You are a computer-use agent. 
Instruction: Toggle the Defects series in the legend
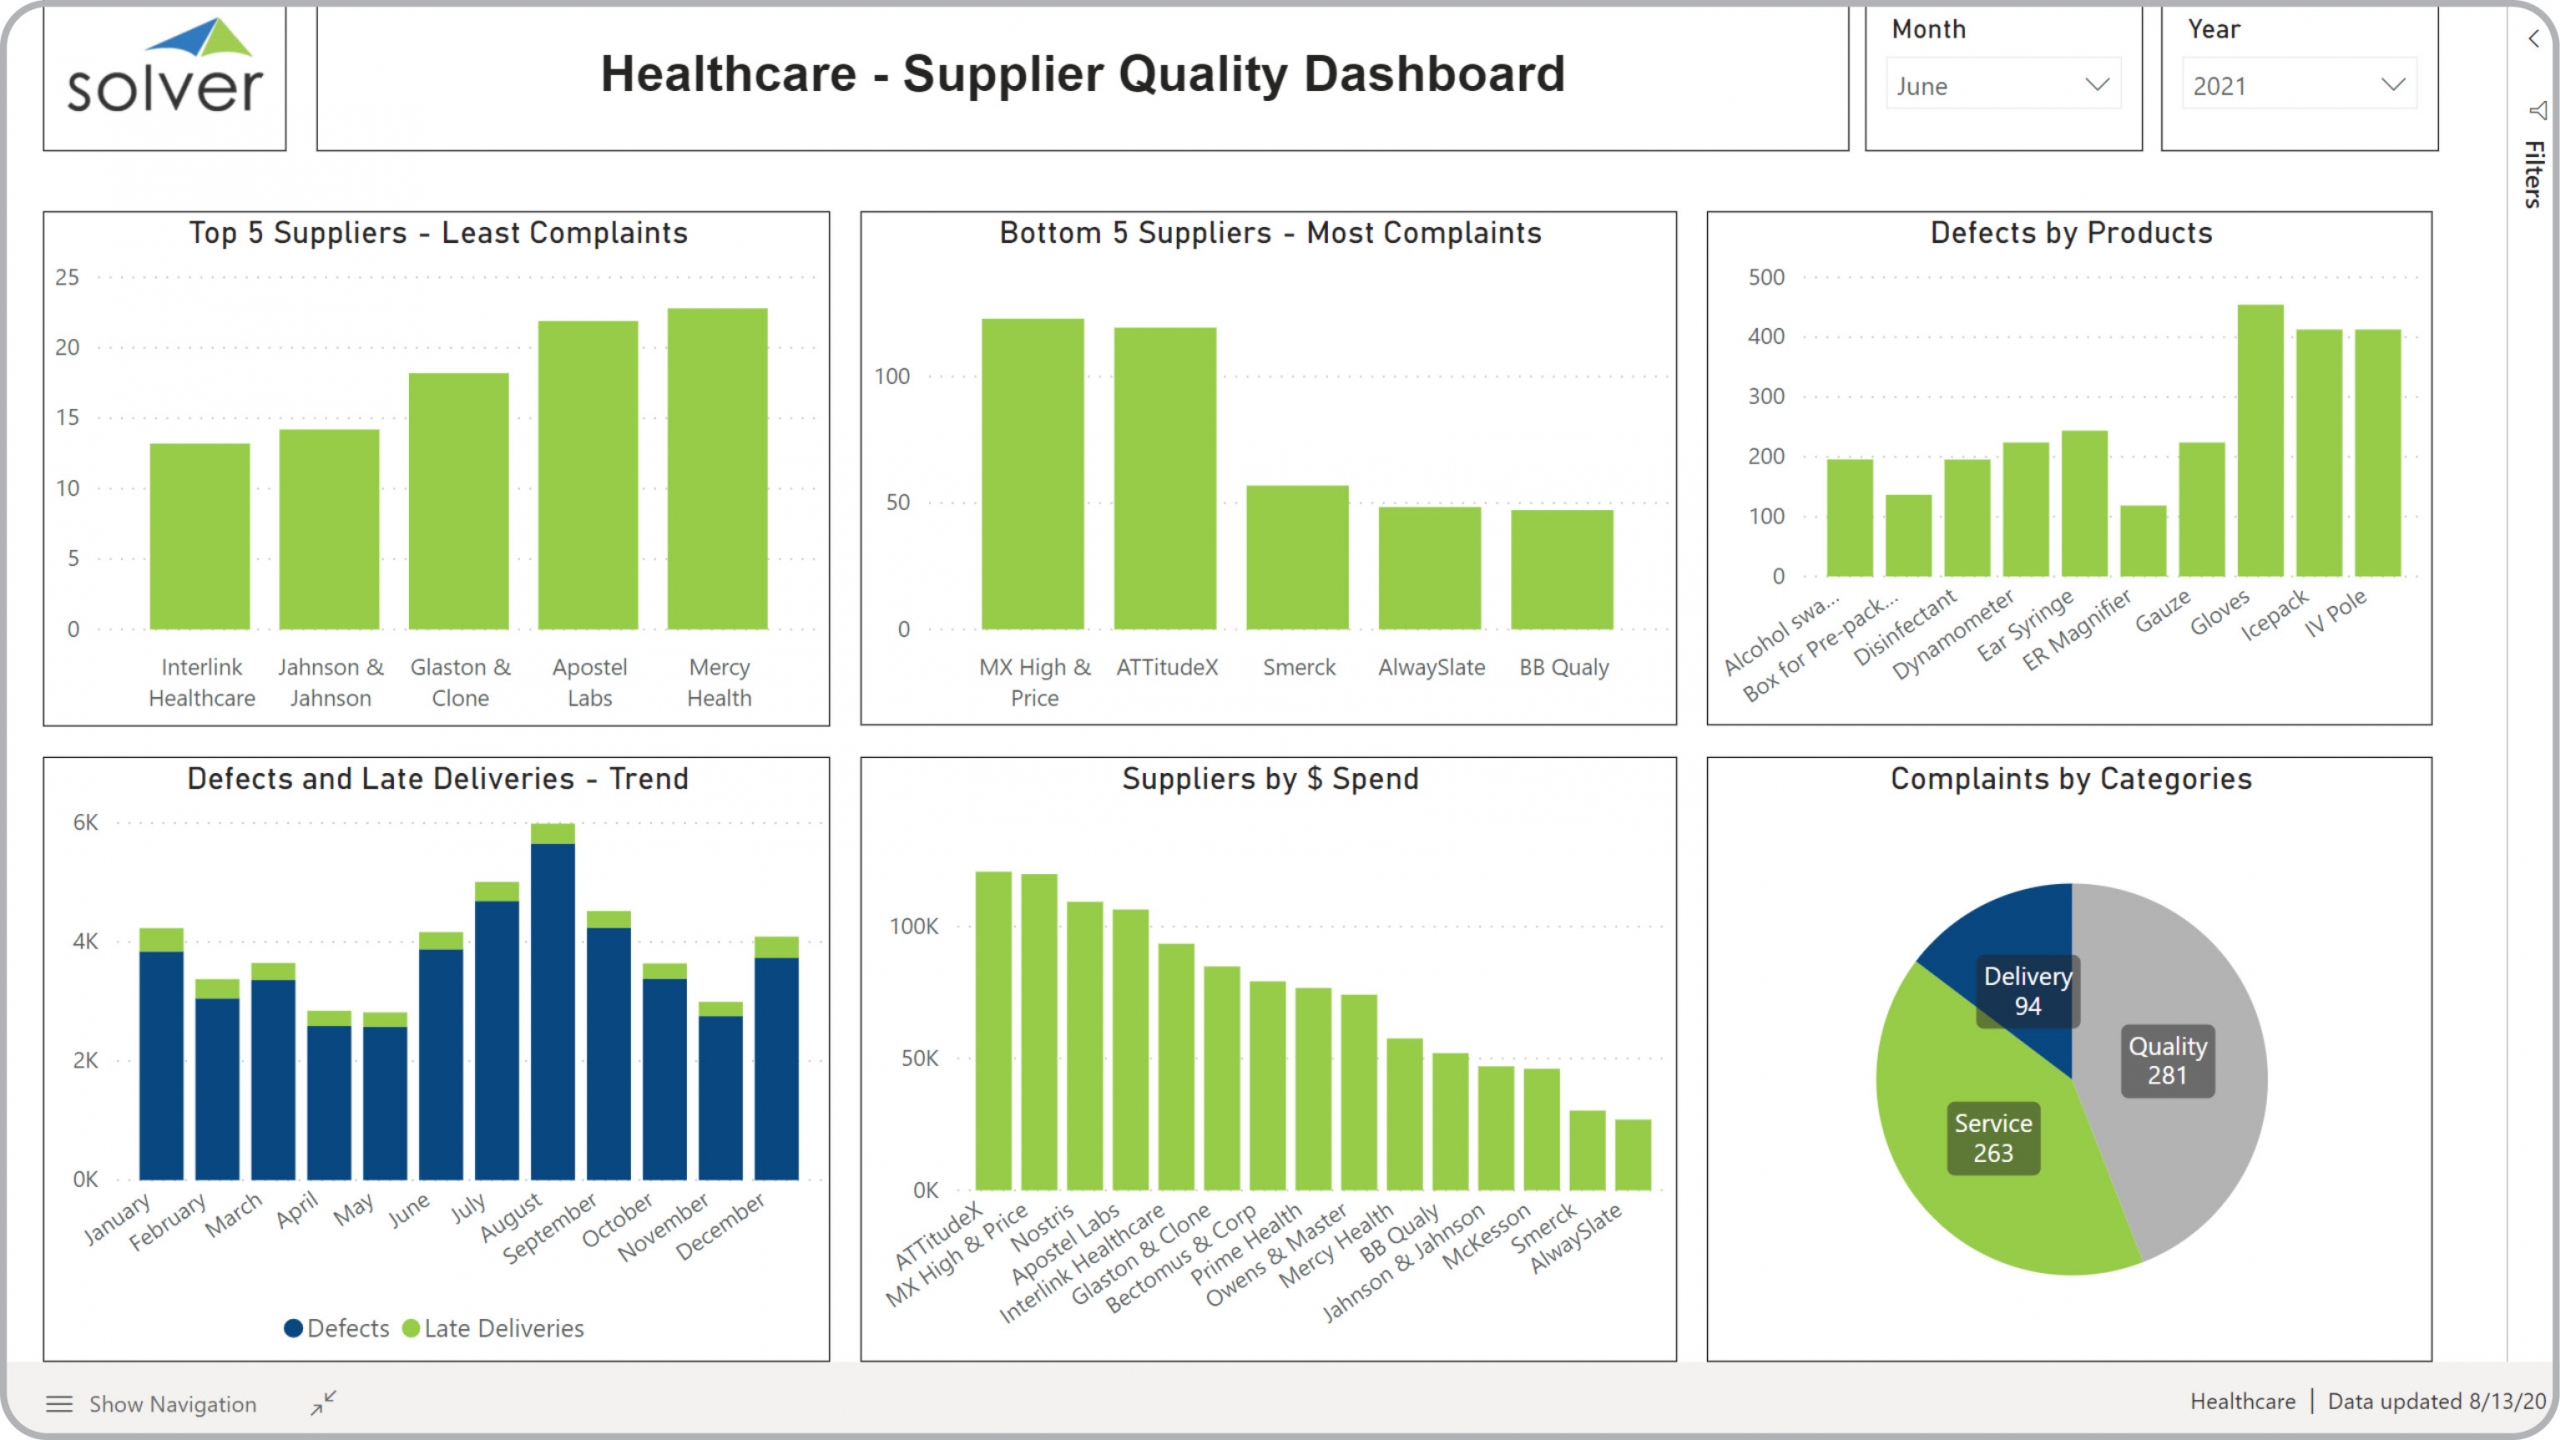pos(348,1328)
